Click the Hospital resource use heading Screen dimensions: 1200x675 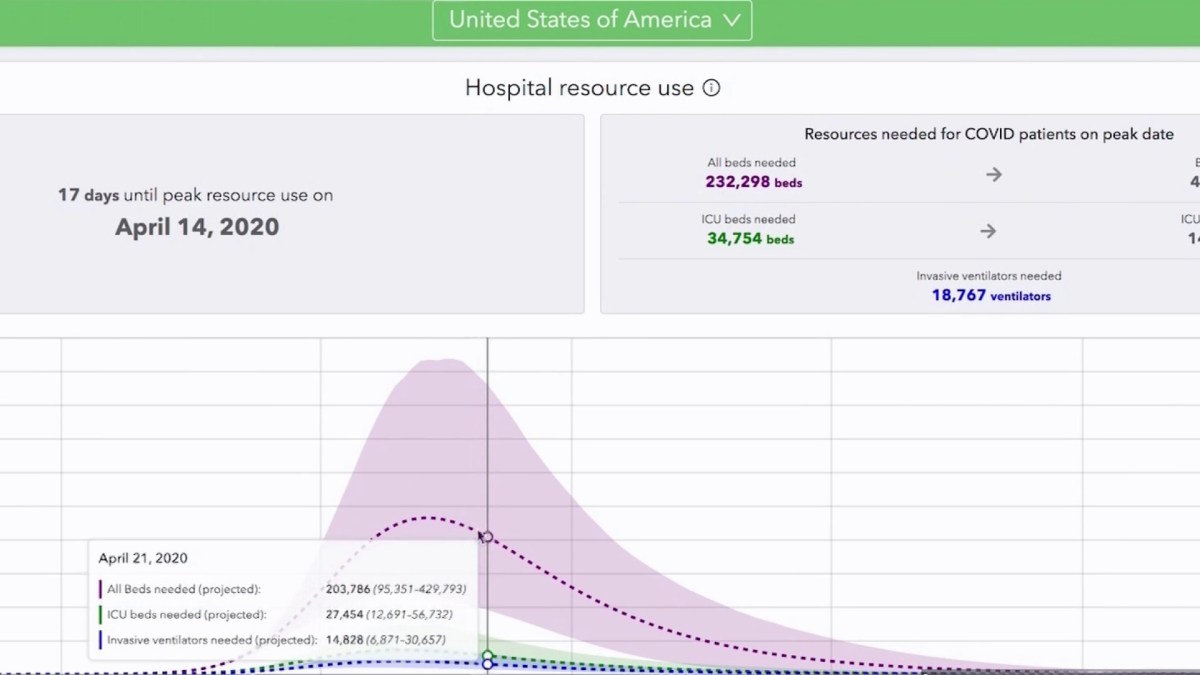[x=579, y=88]
